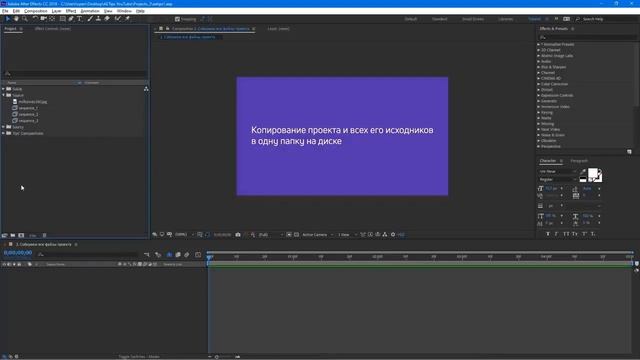Click Toggle Switches / Modes button
This screenshot has height=360, width=640.
tap(139, 357)
